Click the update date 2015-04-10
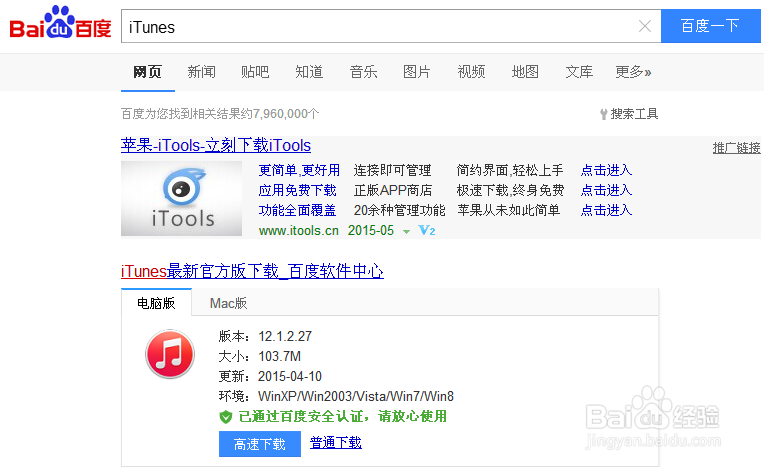This screenshot has height=467, width=764. 290,376
